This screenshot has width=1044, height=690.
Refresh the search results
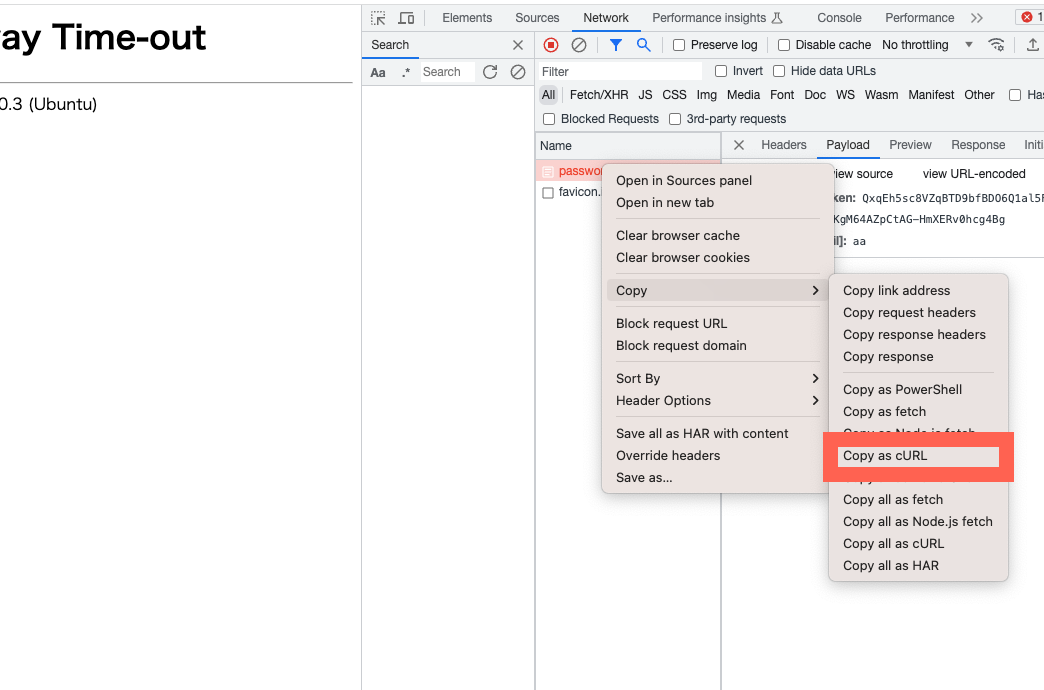pyautogui.click(x=490, y=72)
